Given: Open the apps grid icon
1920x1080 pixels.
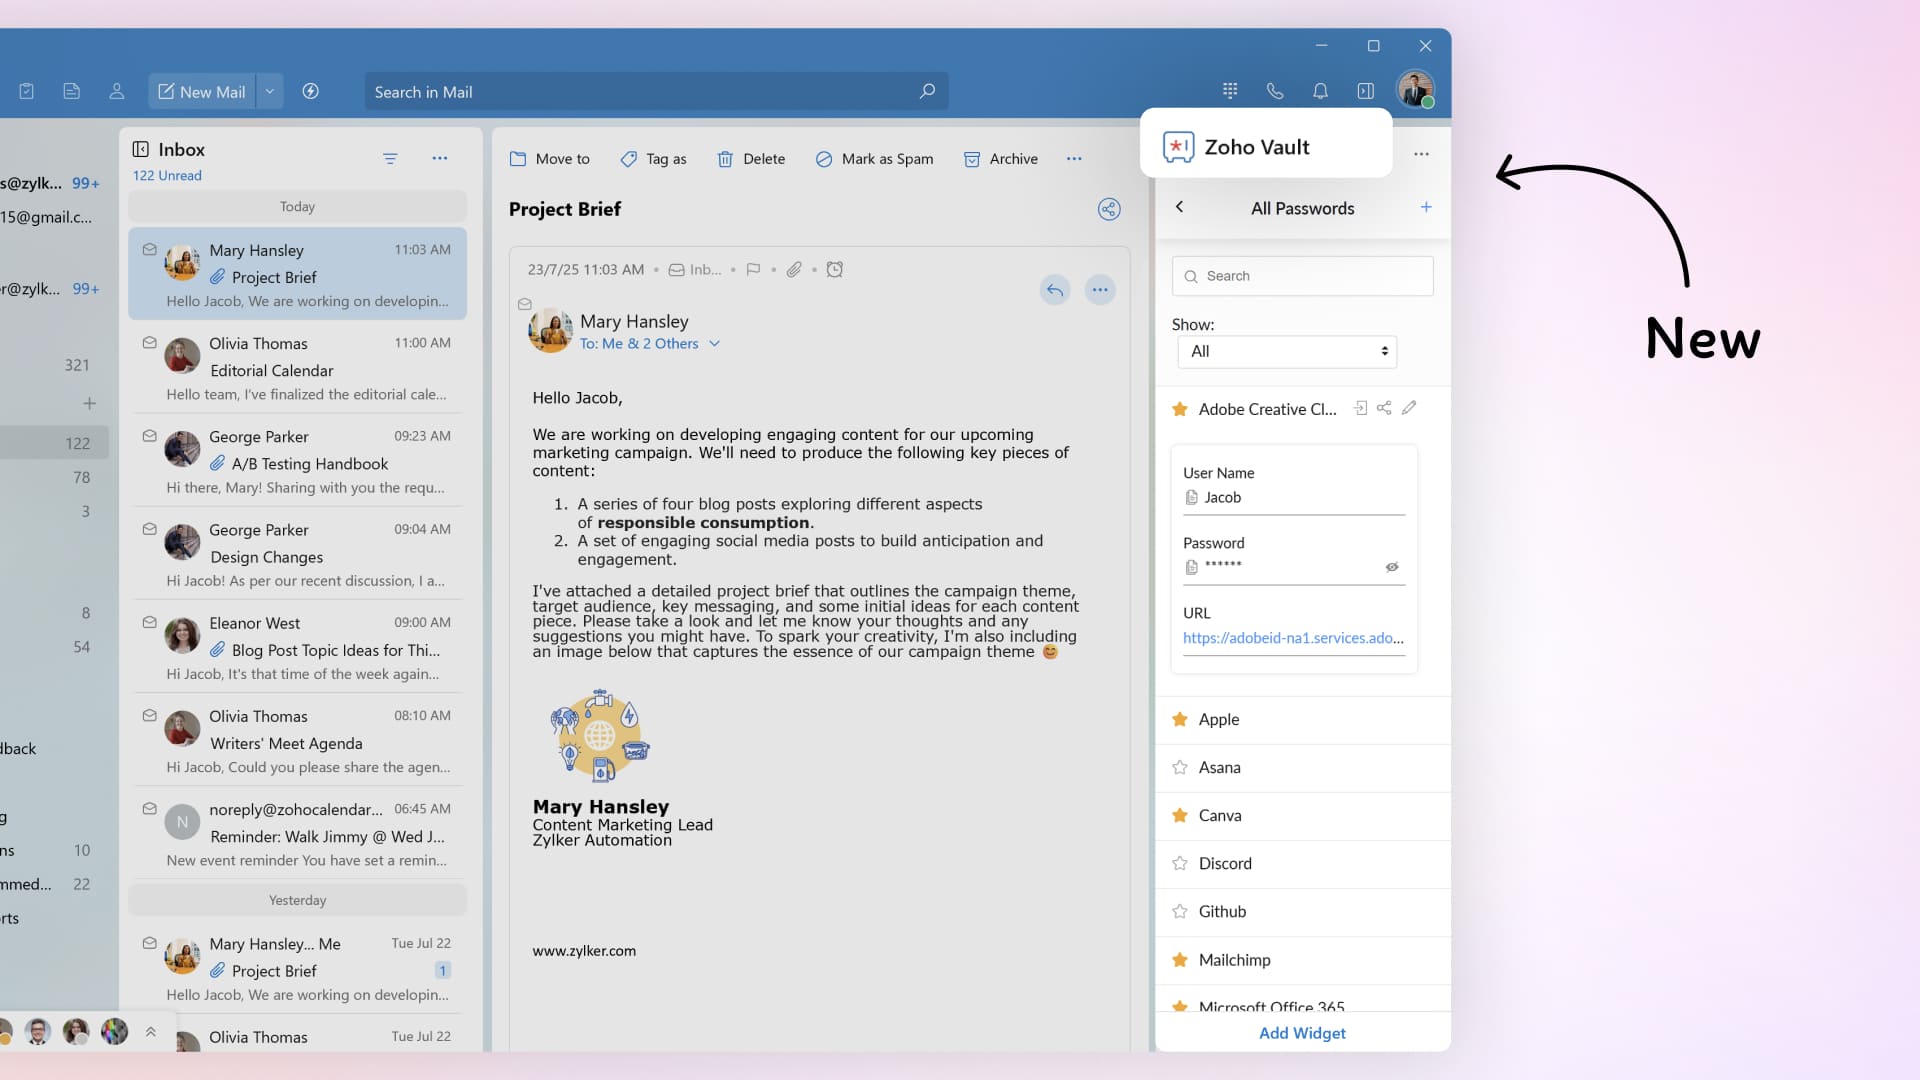Looking at the screenshot, I should point(1230,91).
